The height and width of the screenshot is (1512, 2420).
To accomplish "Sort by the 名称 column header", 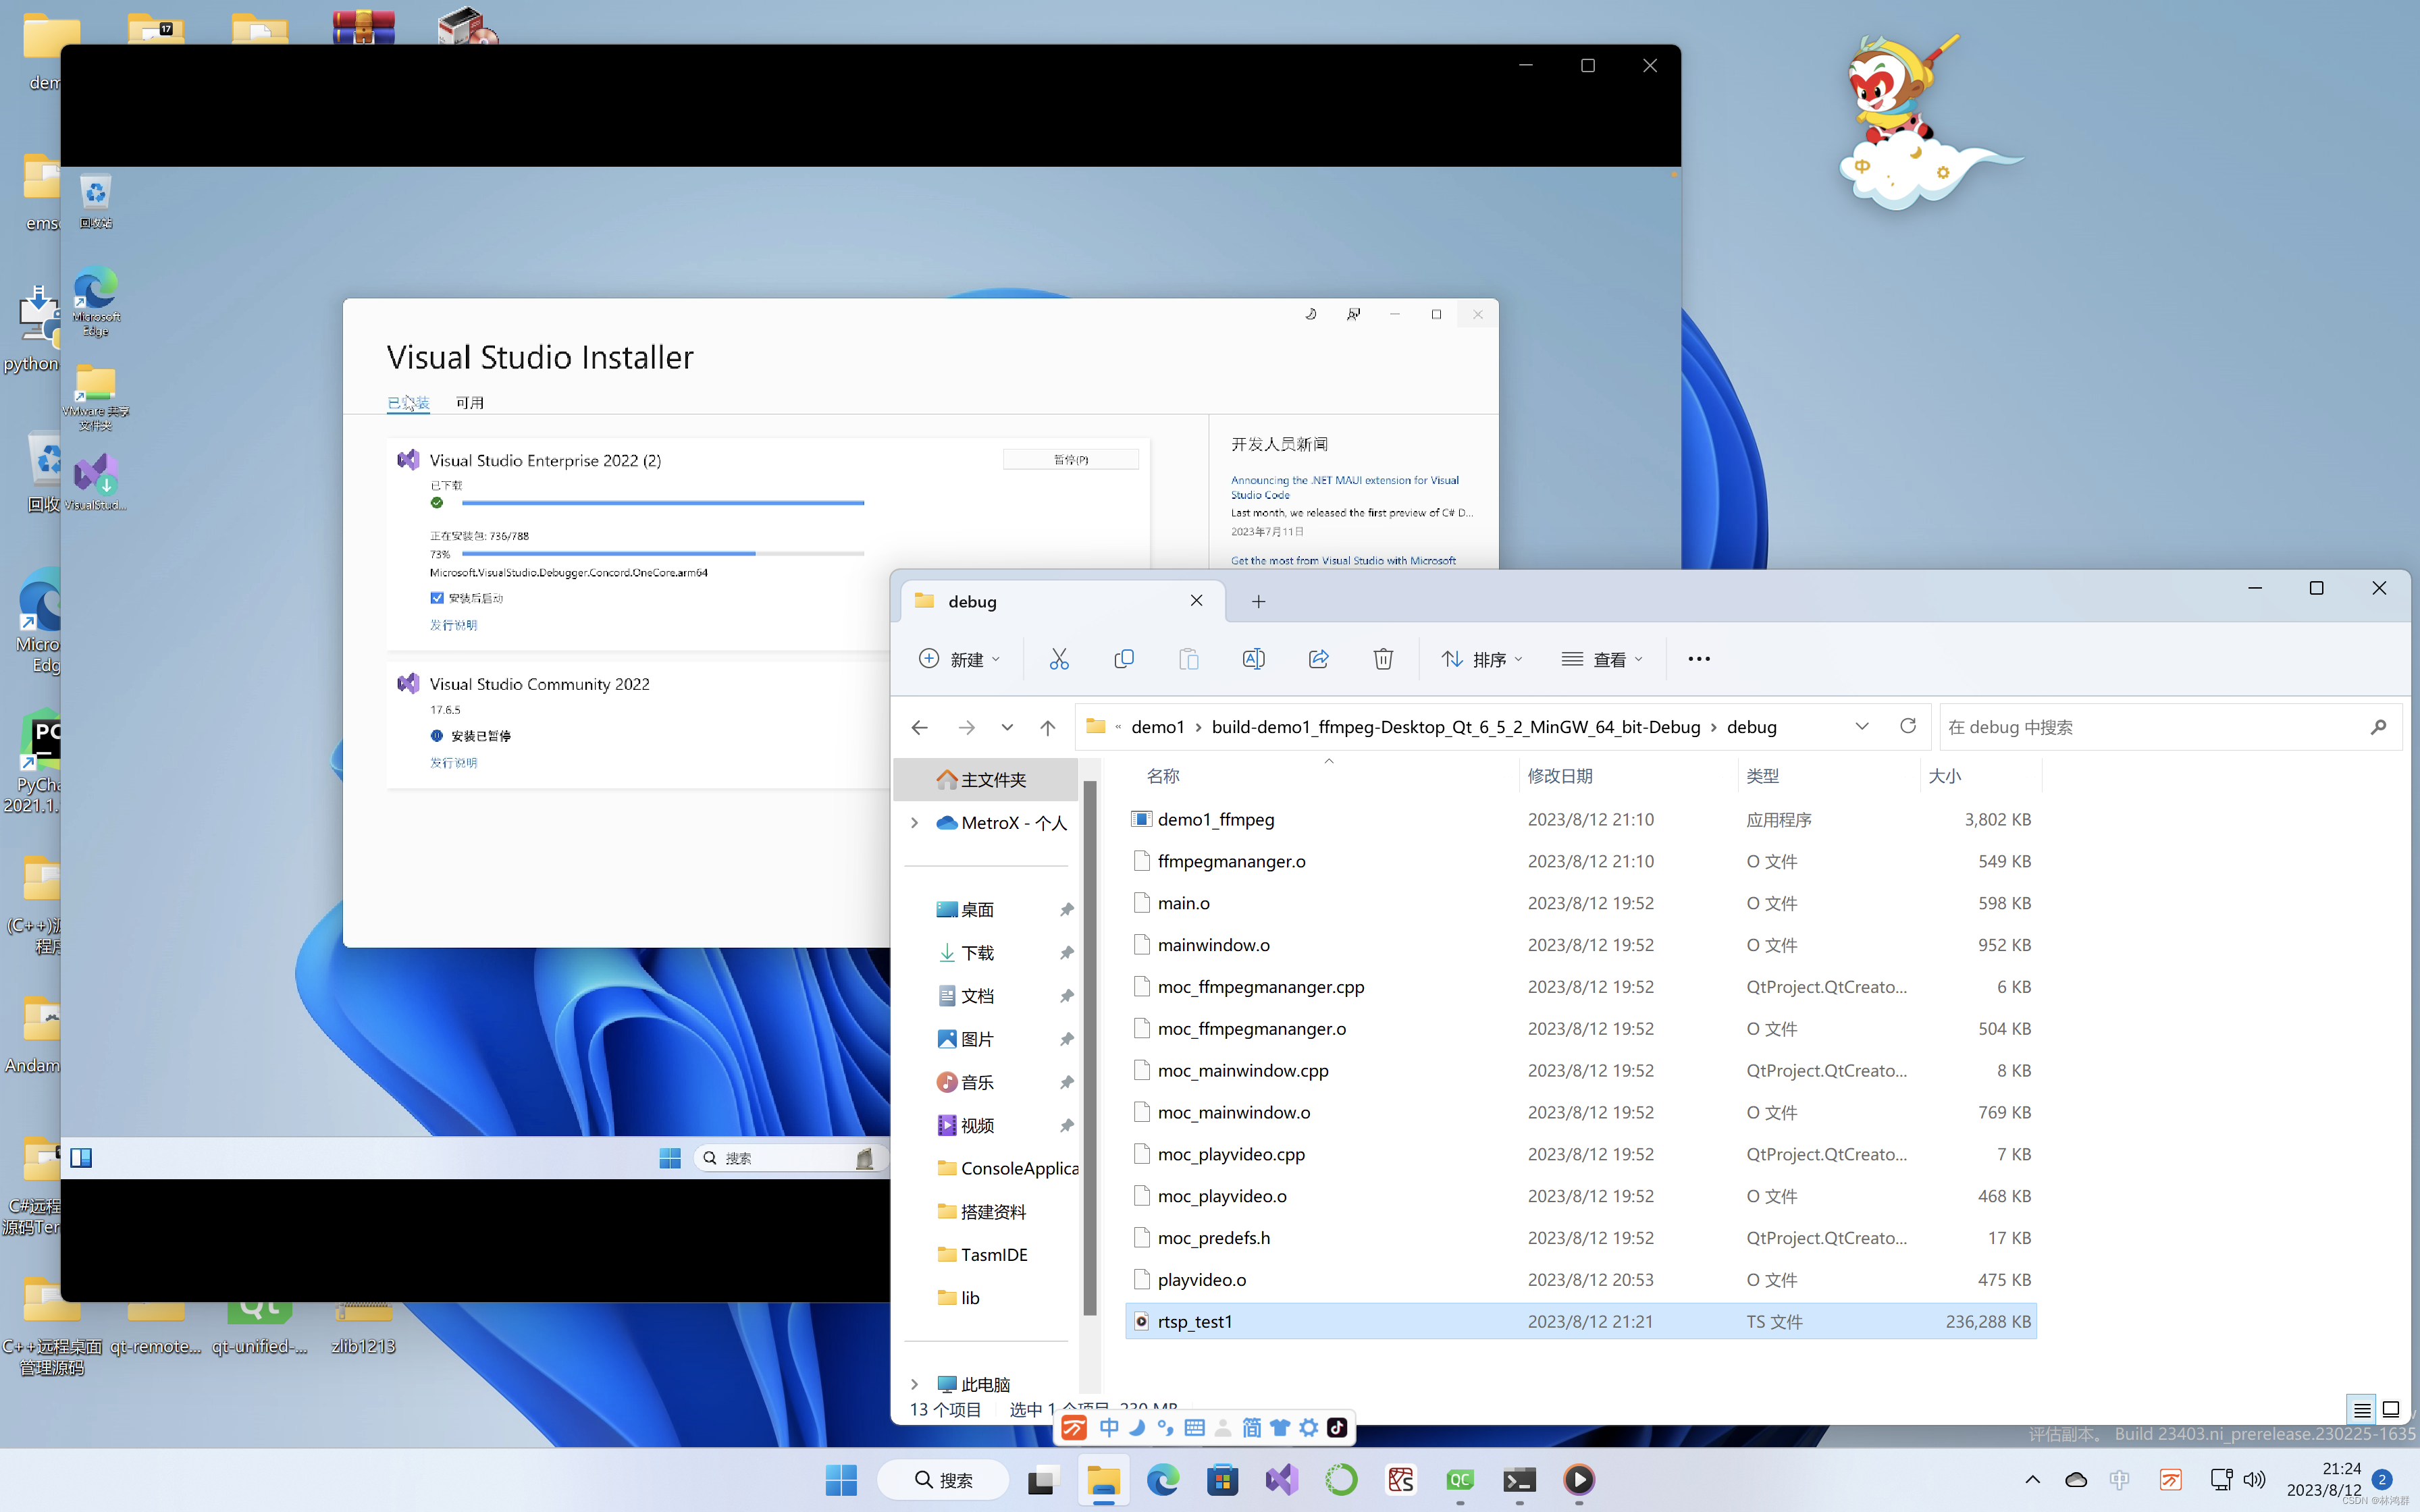I will tap(1162, 776).
